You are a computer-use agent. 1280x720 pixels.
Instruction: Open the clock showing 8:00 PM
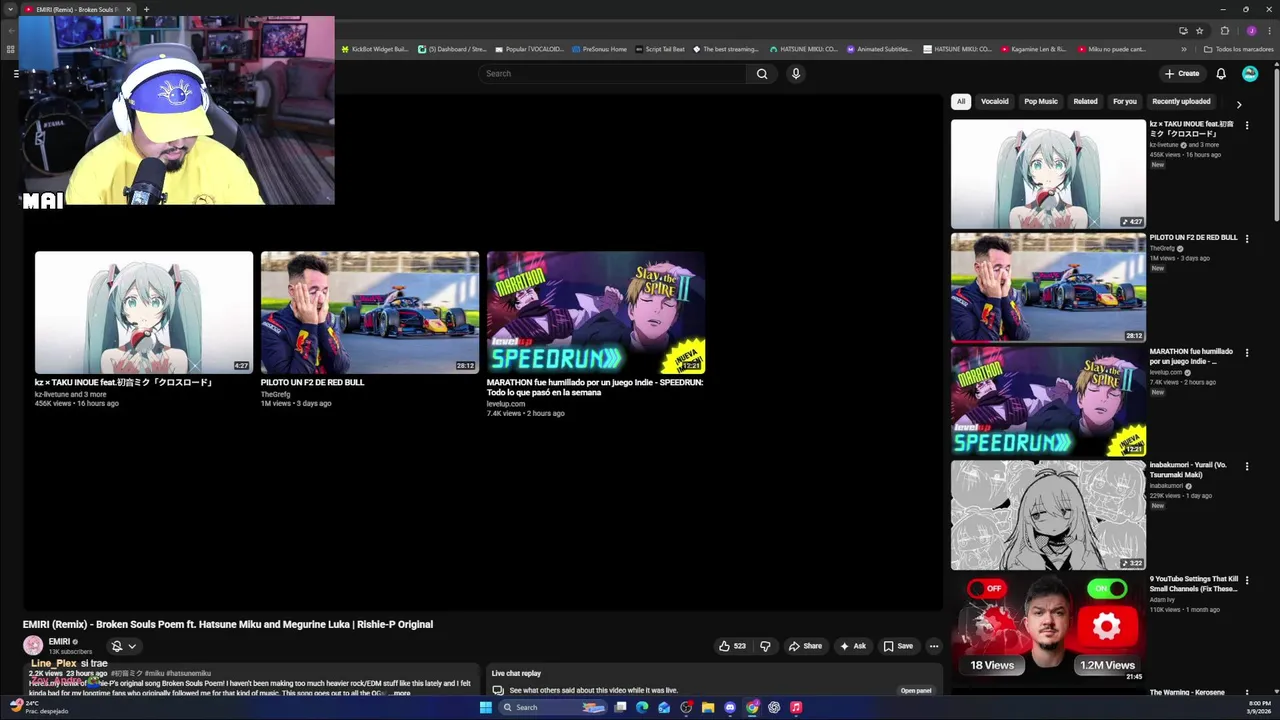(1259, 707)
